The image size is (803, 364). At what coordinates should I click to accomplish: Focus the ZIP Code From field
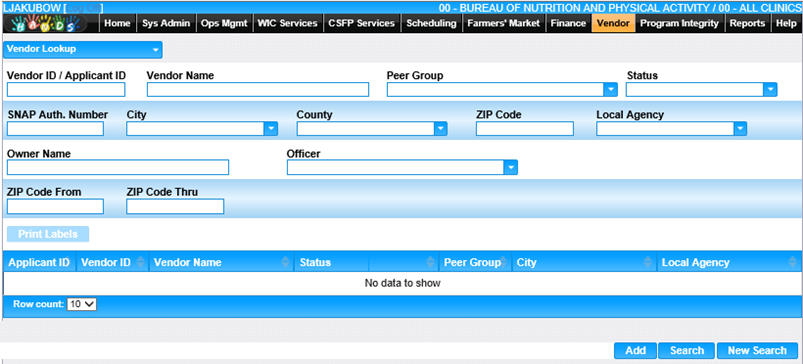[x=55, y=206]
